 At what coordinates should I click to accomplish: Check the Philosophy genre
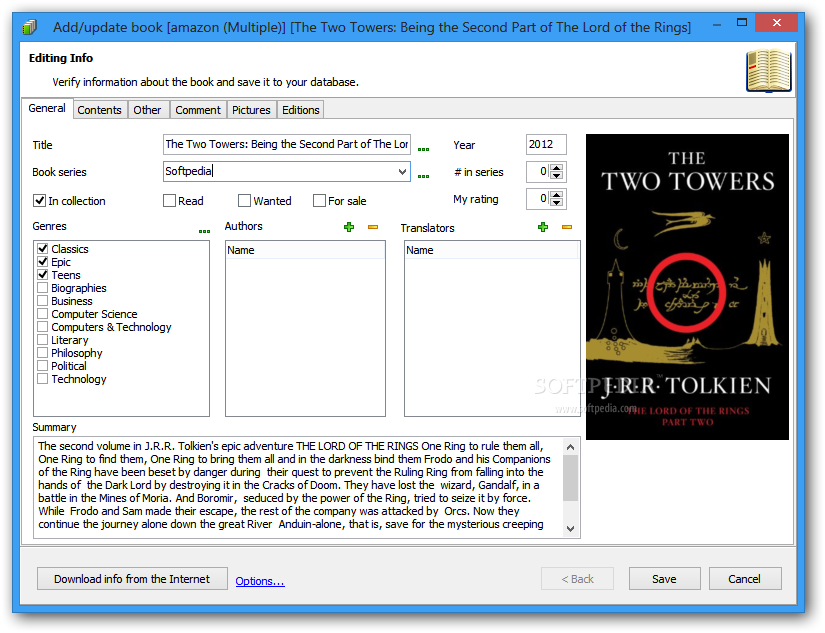click(43, 353)
